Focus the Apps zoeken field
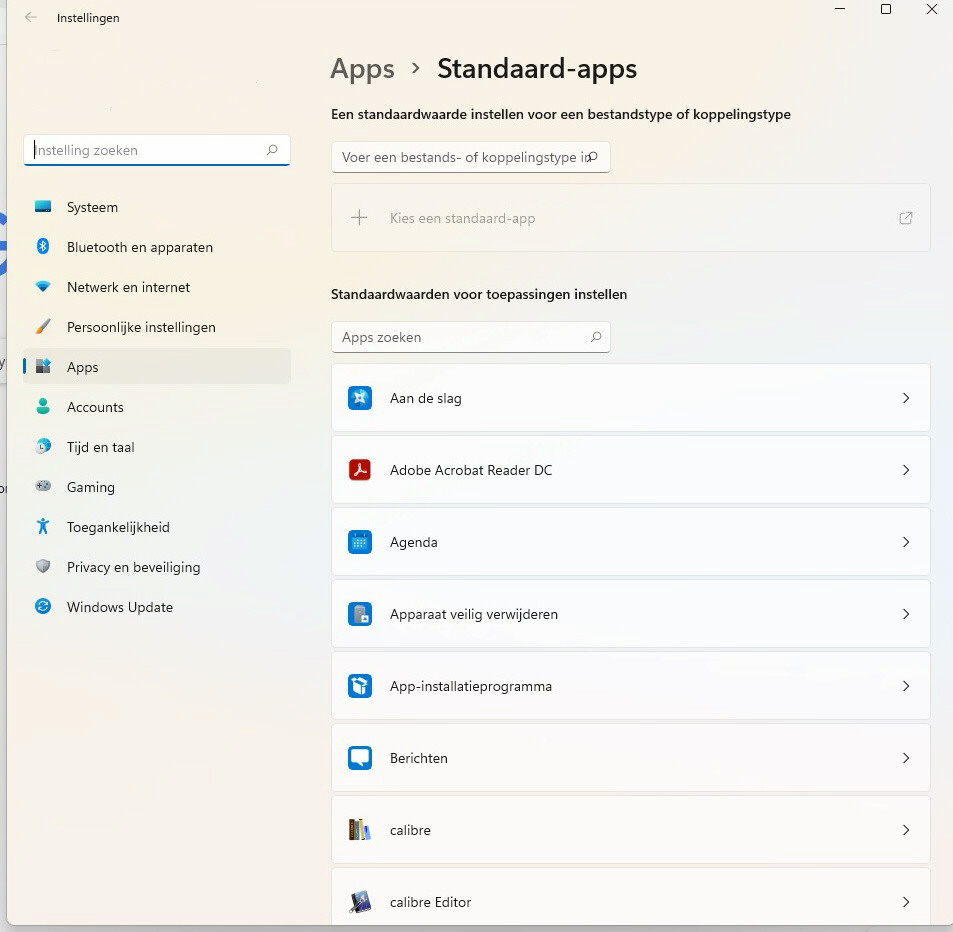The width and height of the screenshot is (953, 932). point(470,337)
